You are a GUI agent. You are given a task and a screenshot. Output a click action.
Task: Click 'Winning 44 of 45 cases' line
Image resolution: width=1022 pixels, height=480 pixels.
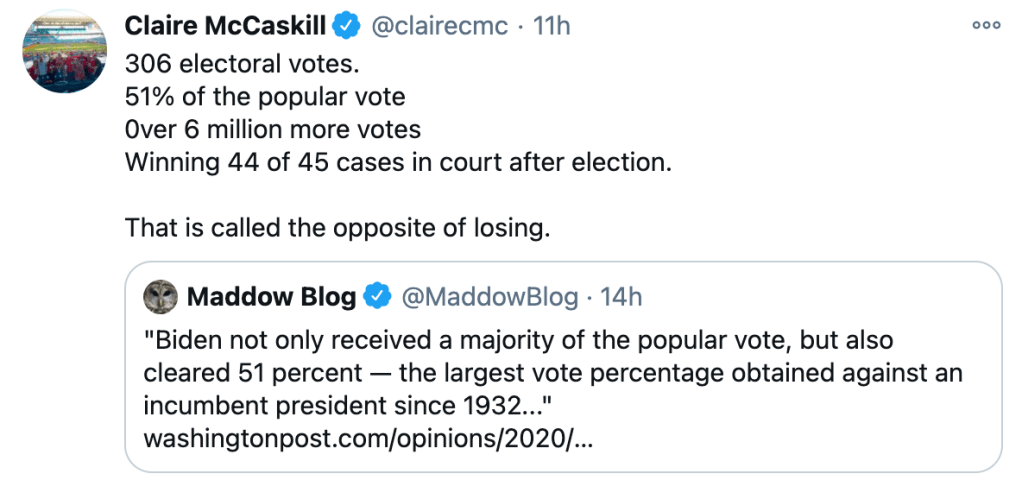(x=398, y=162)
